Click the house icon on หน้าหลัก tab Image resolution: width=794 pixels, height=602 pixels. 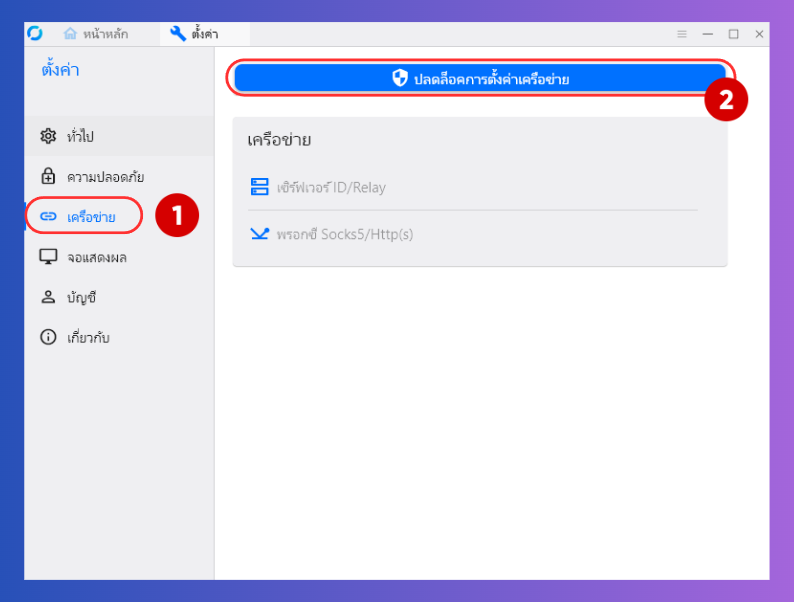70,34
